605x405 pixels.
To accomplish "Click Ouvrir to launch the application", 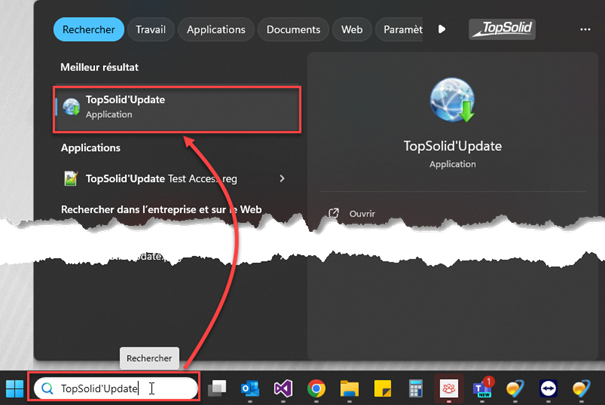I will pyautogui.click(x=361, y=213).
